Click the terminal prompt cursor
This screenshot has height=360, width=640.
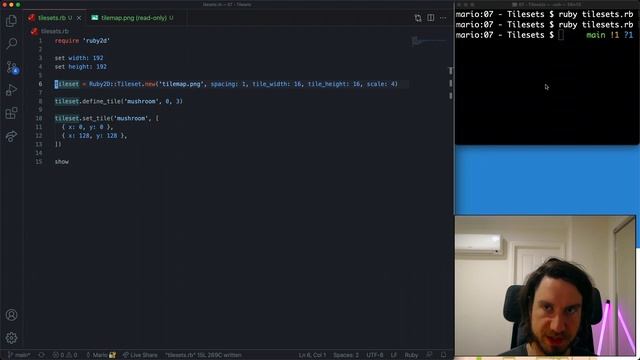(561, 35)
